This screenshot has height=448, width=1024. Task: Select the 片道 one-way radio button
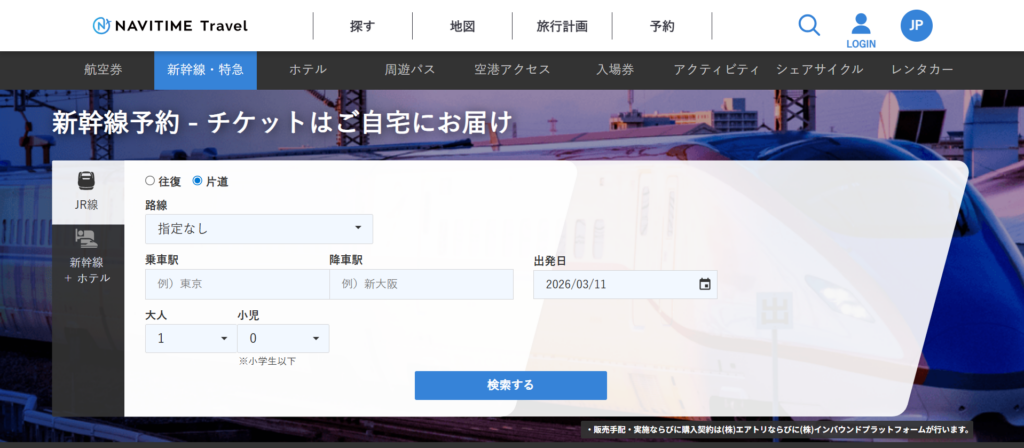197,181
